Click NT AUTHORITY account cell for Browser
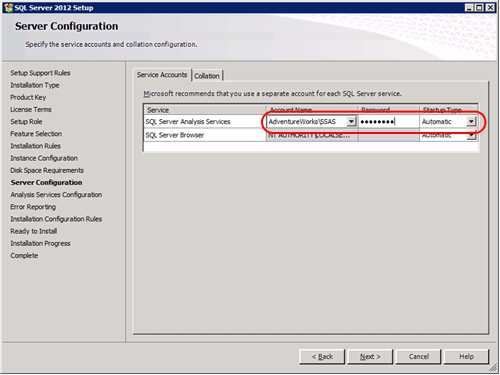This screenshot has width=500, height=375. 312,135
